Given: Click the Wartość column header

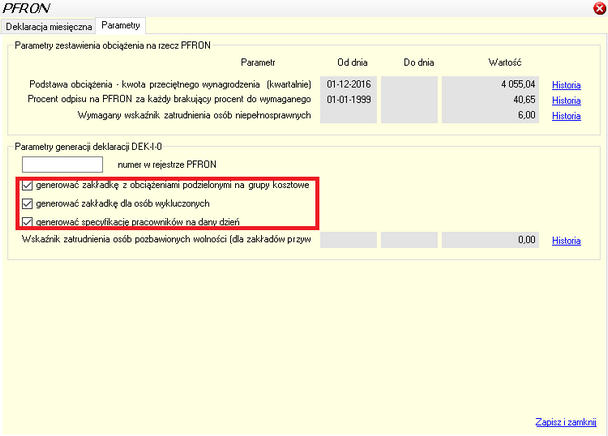Looking at the screenshot, I should 504,62.
